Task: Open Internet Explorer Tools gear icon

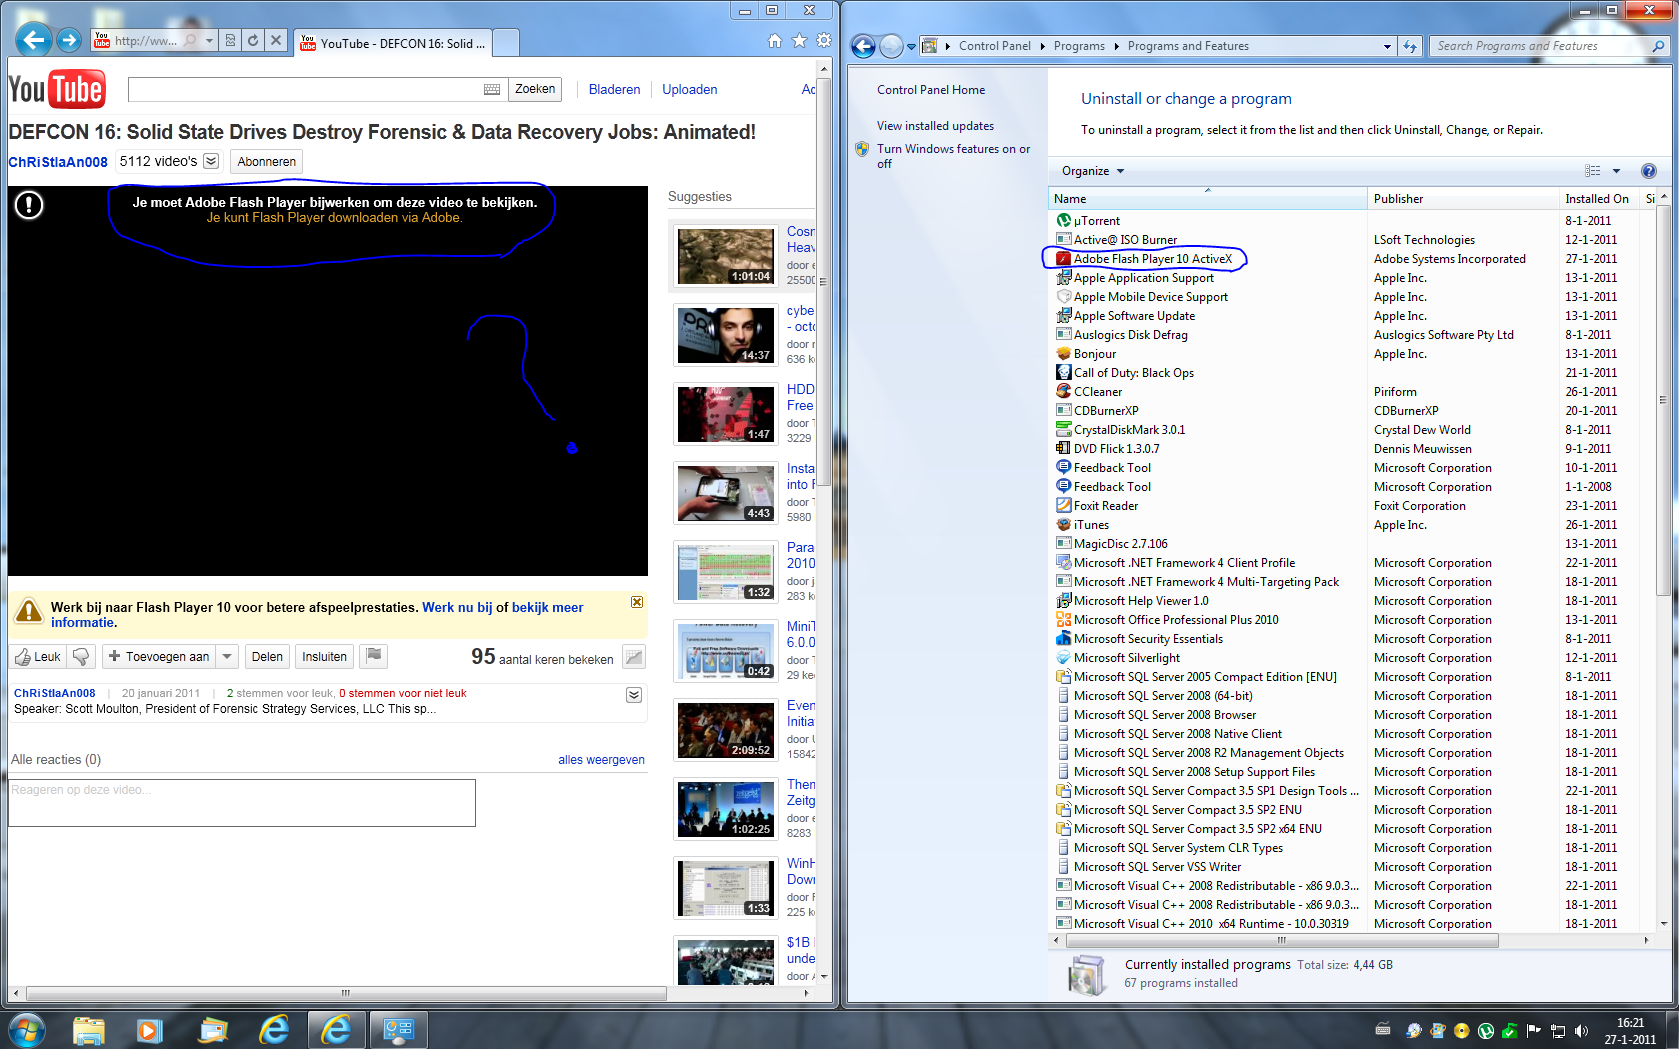Action: point(823,41)
